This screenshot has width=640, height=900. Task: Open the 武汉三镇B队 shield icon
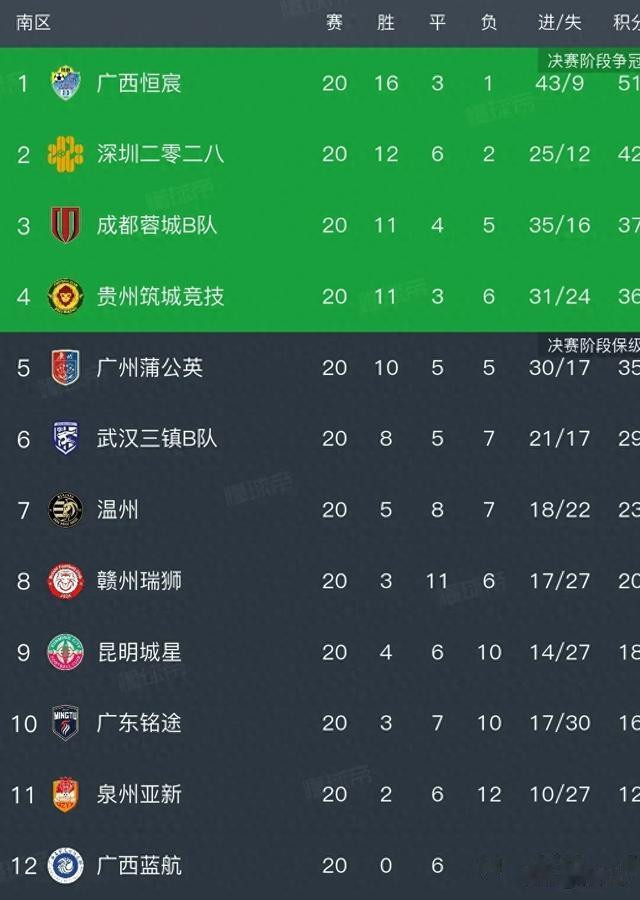tap(65, 438)
